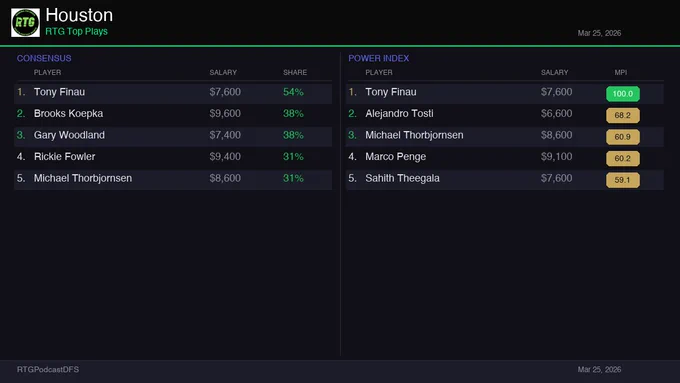680x383 pixels.
Task: Click the RTG Top Plays subtitle
Action: 76,32
